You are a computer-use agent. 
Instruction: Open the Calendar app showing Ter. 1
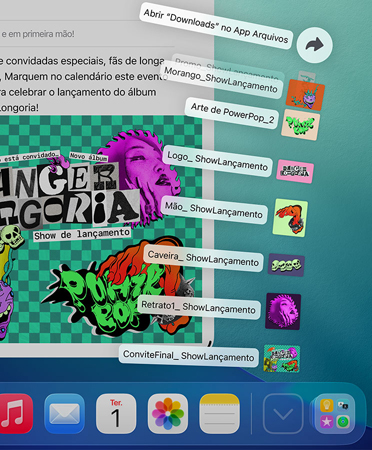click(x=116, y=413)
